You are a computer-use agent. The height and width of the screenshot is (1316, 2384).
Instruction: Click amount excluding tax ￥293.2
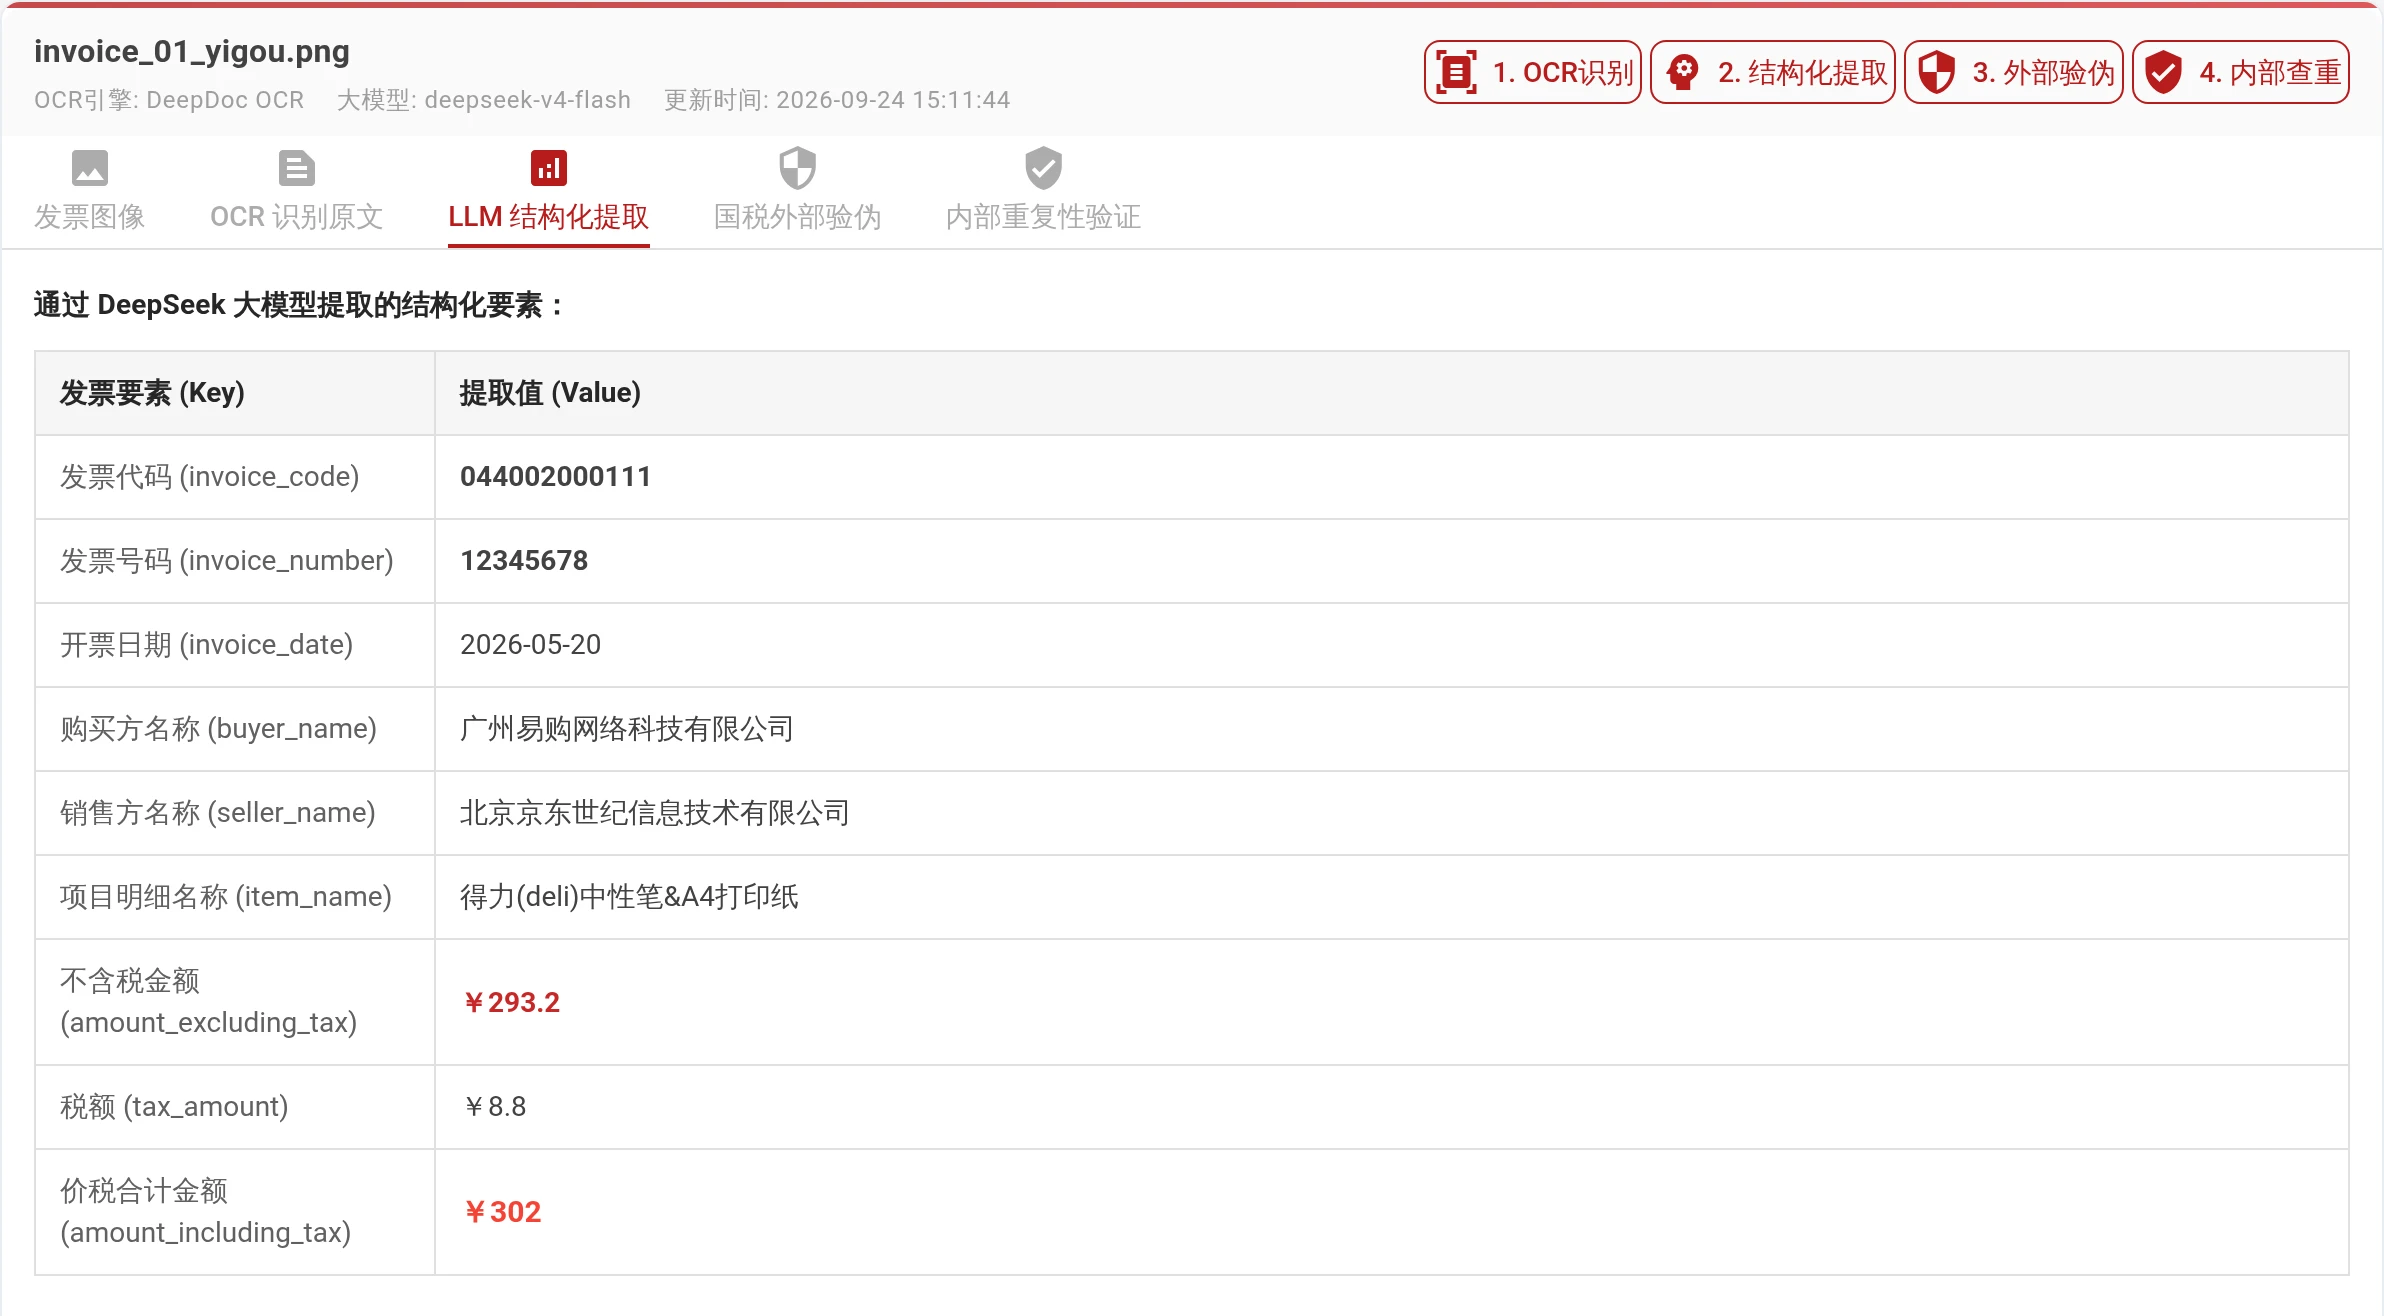click(x=512, y=1002)
